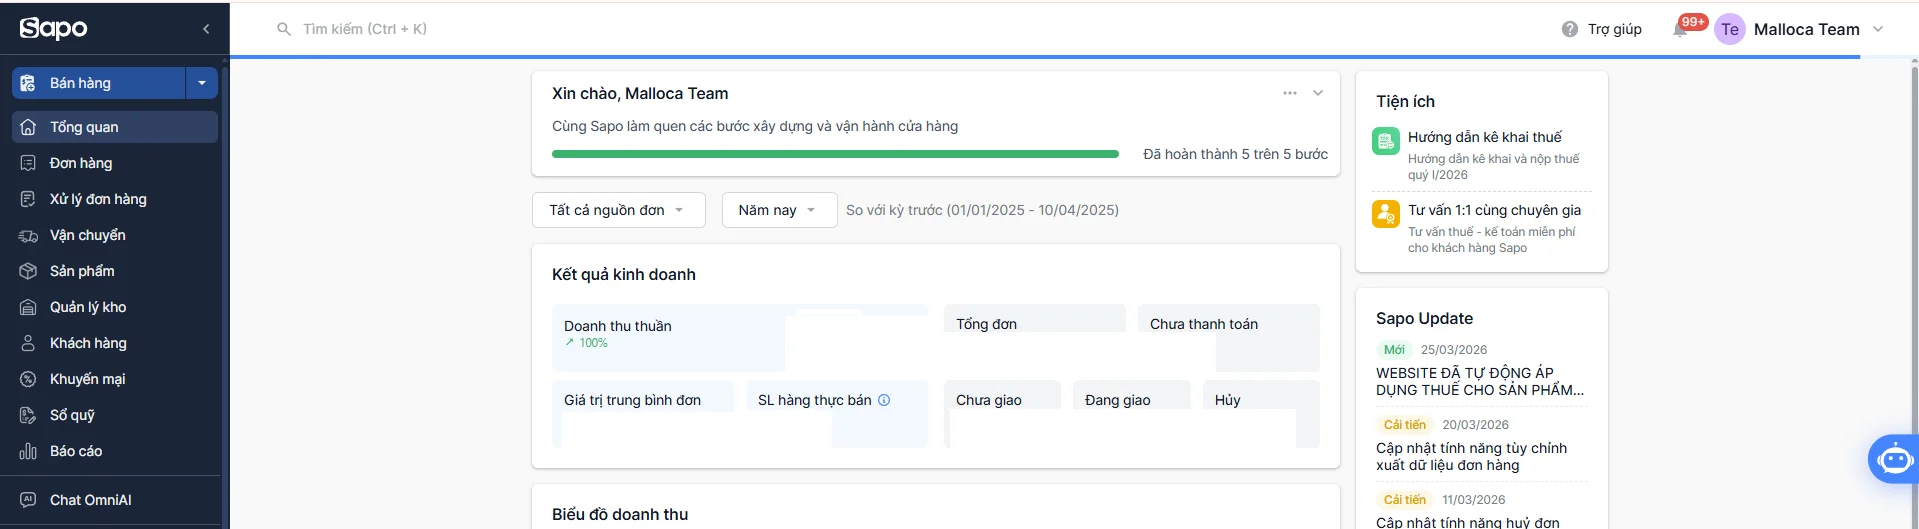1919x529 pixels.
Task: Open Khuyến mại in the sidebar
Action: [x=115, y=379]
